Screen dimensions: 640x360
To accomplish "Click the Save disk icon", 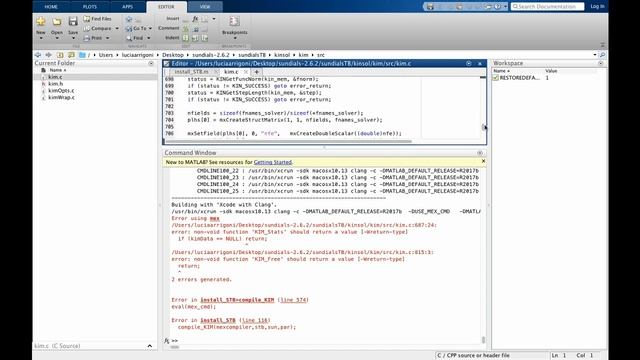I will [73, 21].
